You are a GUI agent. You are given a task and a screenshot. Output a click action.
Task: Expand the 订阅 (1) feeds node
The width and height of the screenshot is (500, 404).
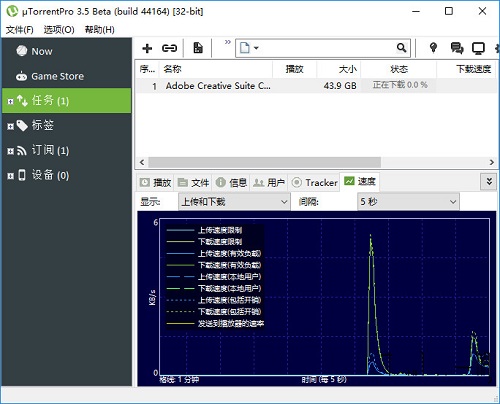point(10,151)
